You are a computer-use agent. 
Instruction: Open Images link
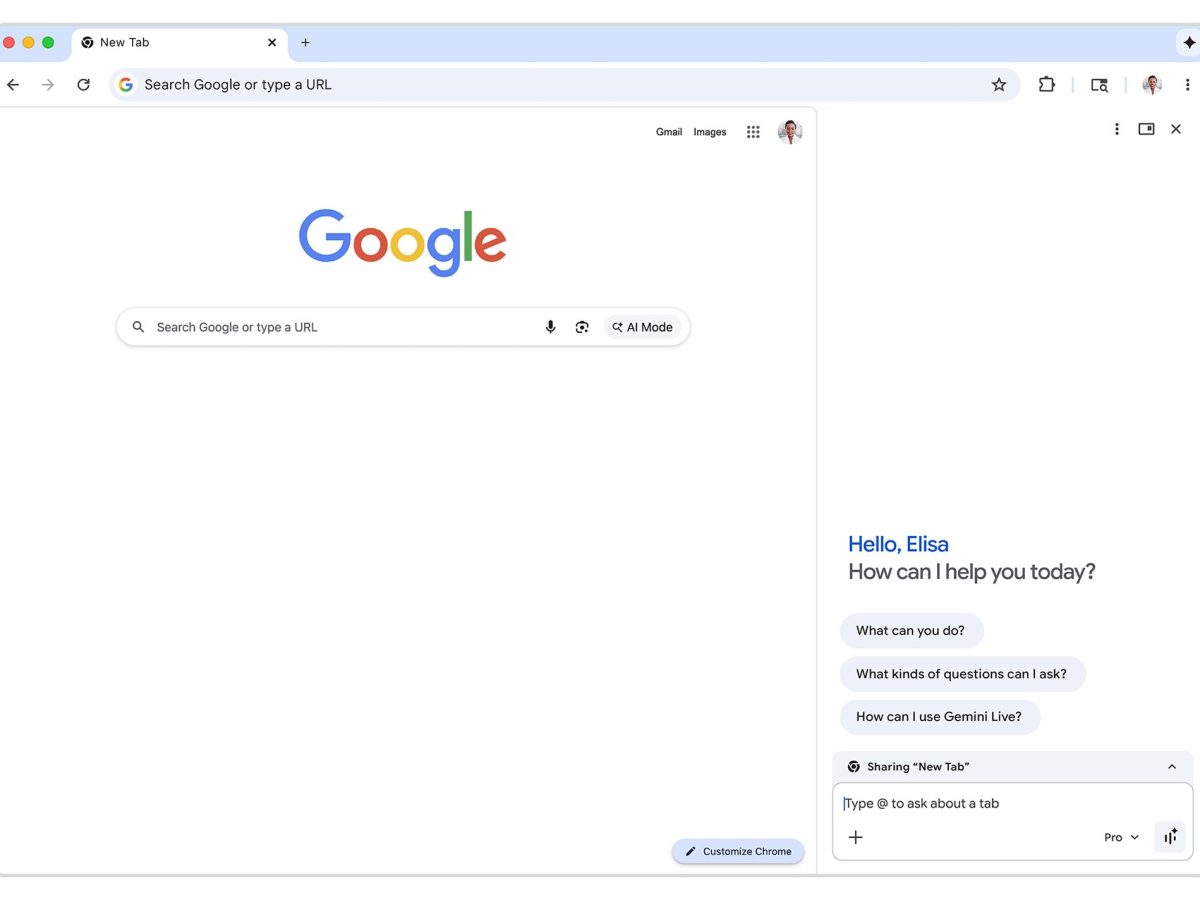[710, 132]
